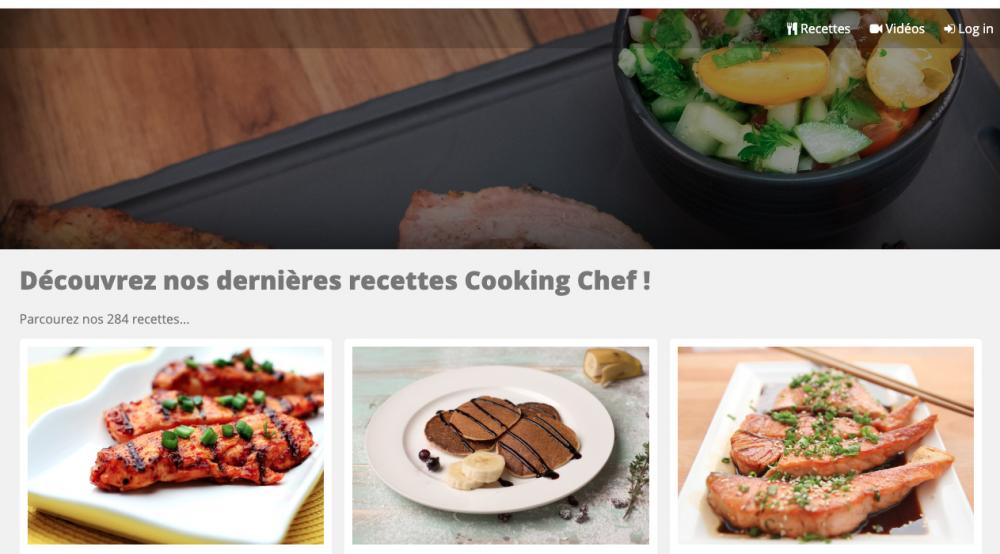This screenshot has width=1000, height=554.
Task: Open the Vidéos menu link
Action: 897,29
